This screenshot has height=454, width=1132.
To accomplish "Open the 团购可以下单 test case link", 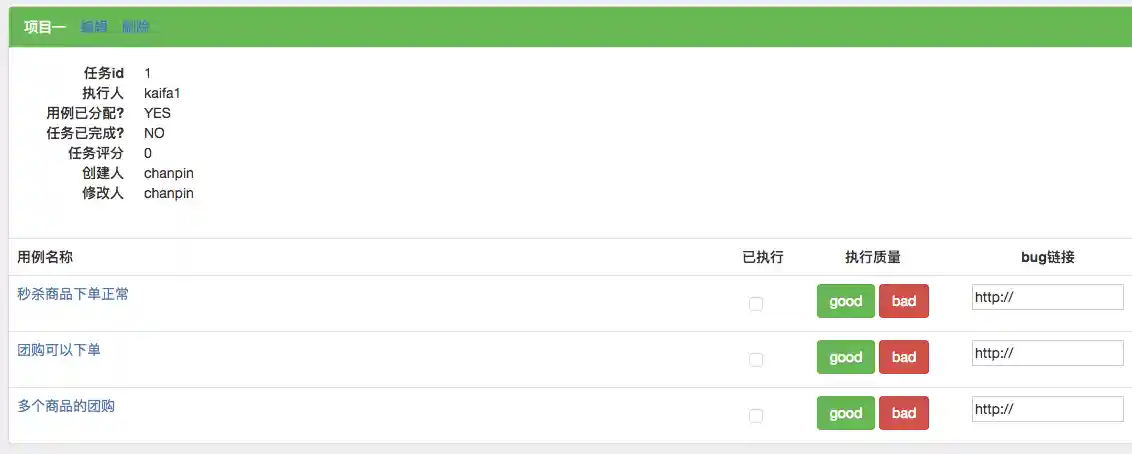I will click(x=59, y=350).
